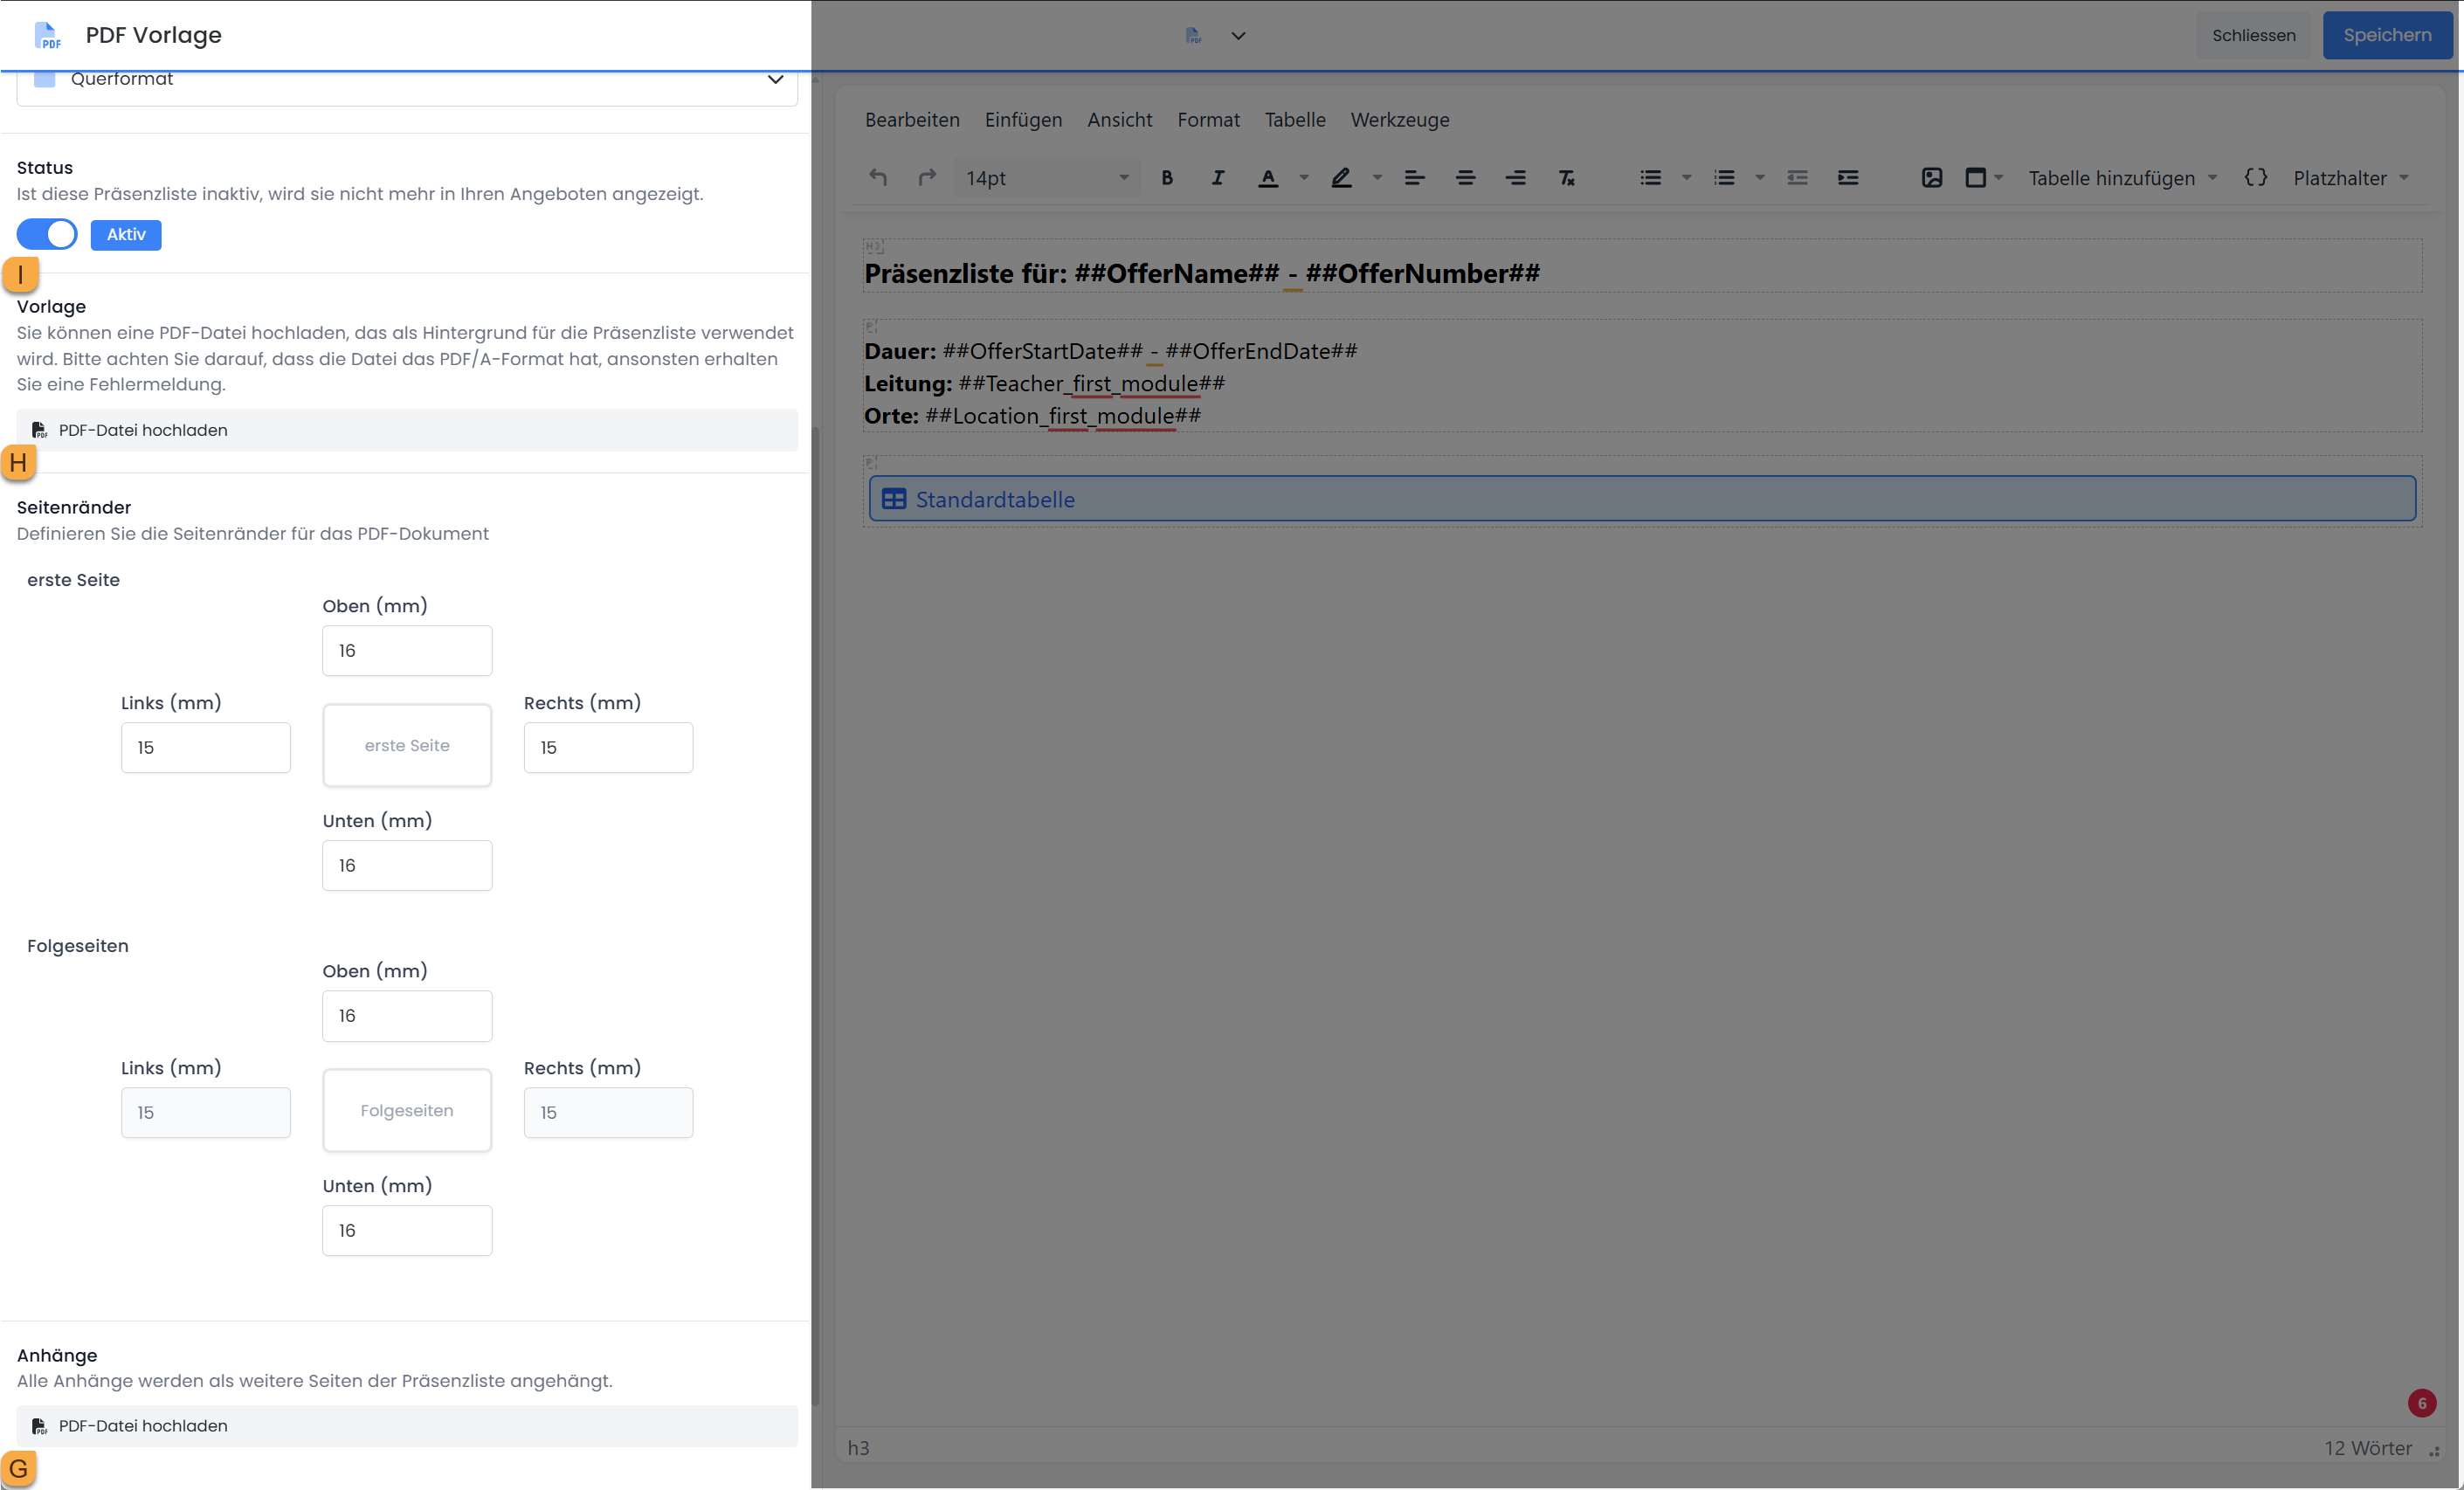Open the Werkzeuge menu
The height and width of the screenshot is (1490, 2464).
[x=1399, y=120]
